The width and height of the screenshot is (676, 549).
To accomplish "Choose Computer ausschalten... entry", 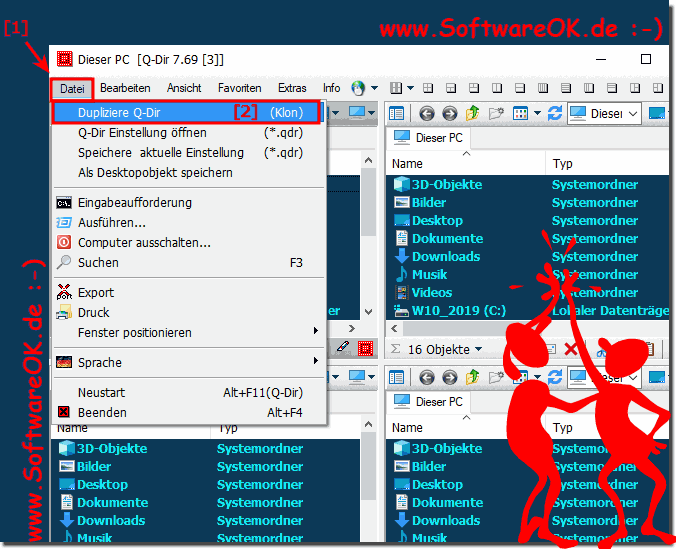I will pos(190,242).
